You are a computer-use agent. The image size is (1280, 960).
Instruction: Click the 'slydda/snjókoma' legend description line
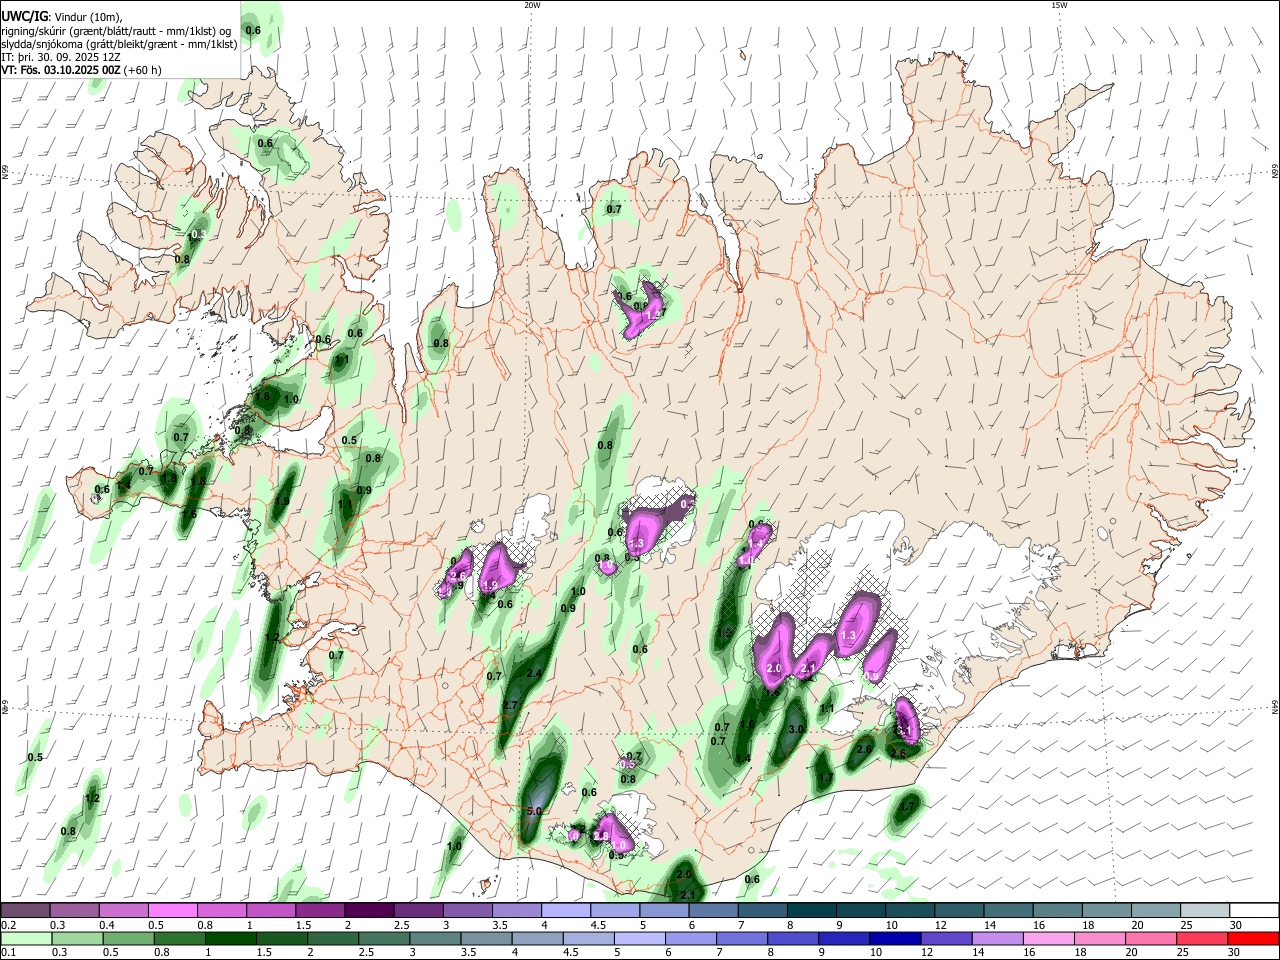119,44
